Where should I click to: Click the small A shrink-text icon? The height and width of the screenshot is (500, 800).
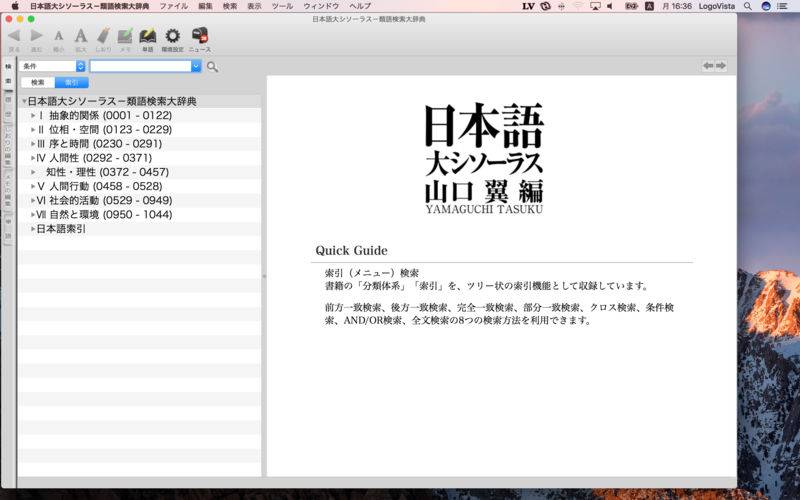pos(59,36)
